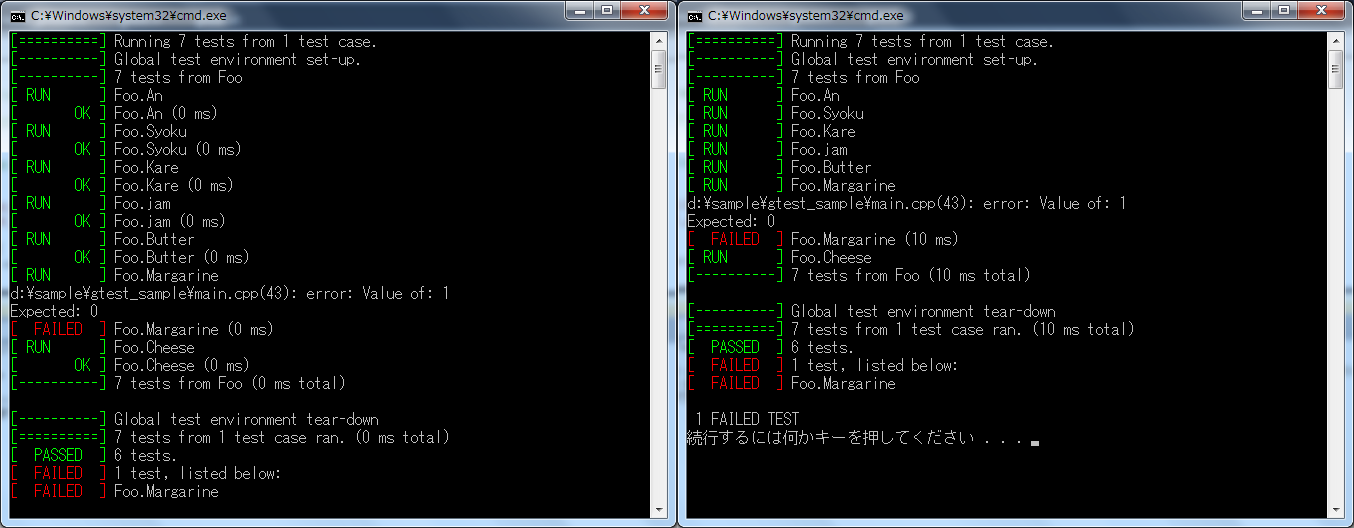Click main.cpp(43) error line in right window
This screenshot has height=528, width=1354.
coord(907,203)
